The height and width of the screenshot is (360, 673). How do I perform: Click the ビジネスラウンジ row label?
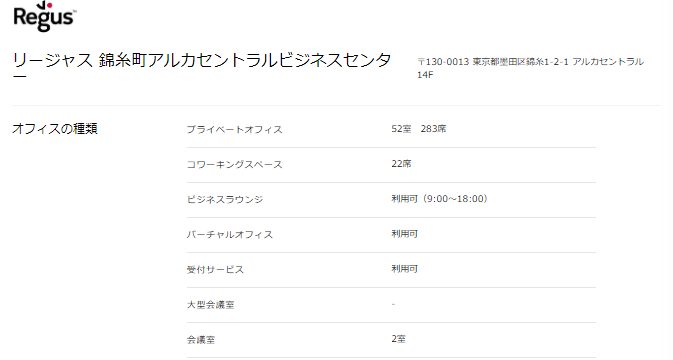225,200
